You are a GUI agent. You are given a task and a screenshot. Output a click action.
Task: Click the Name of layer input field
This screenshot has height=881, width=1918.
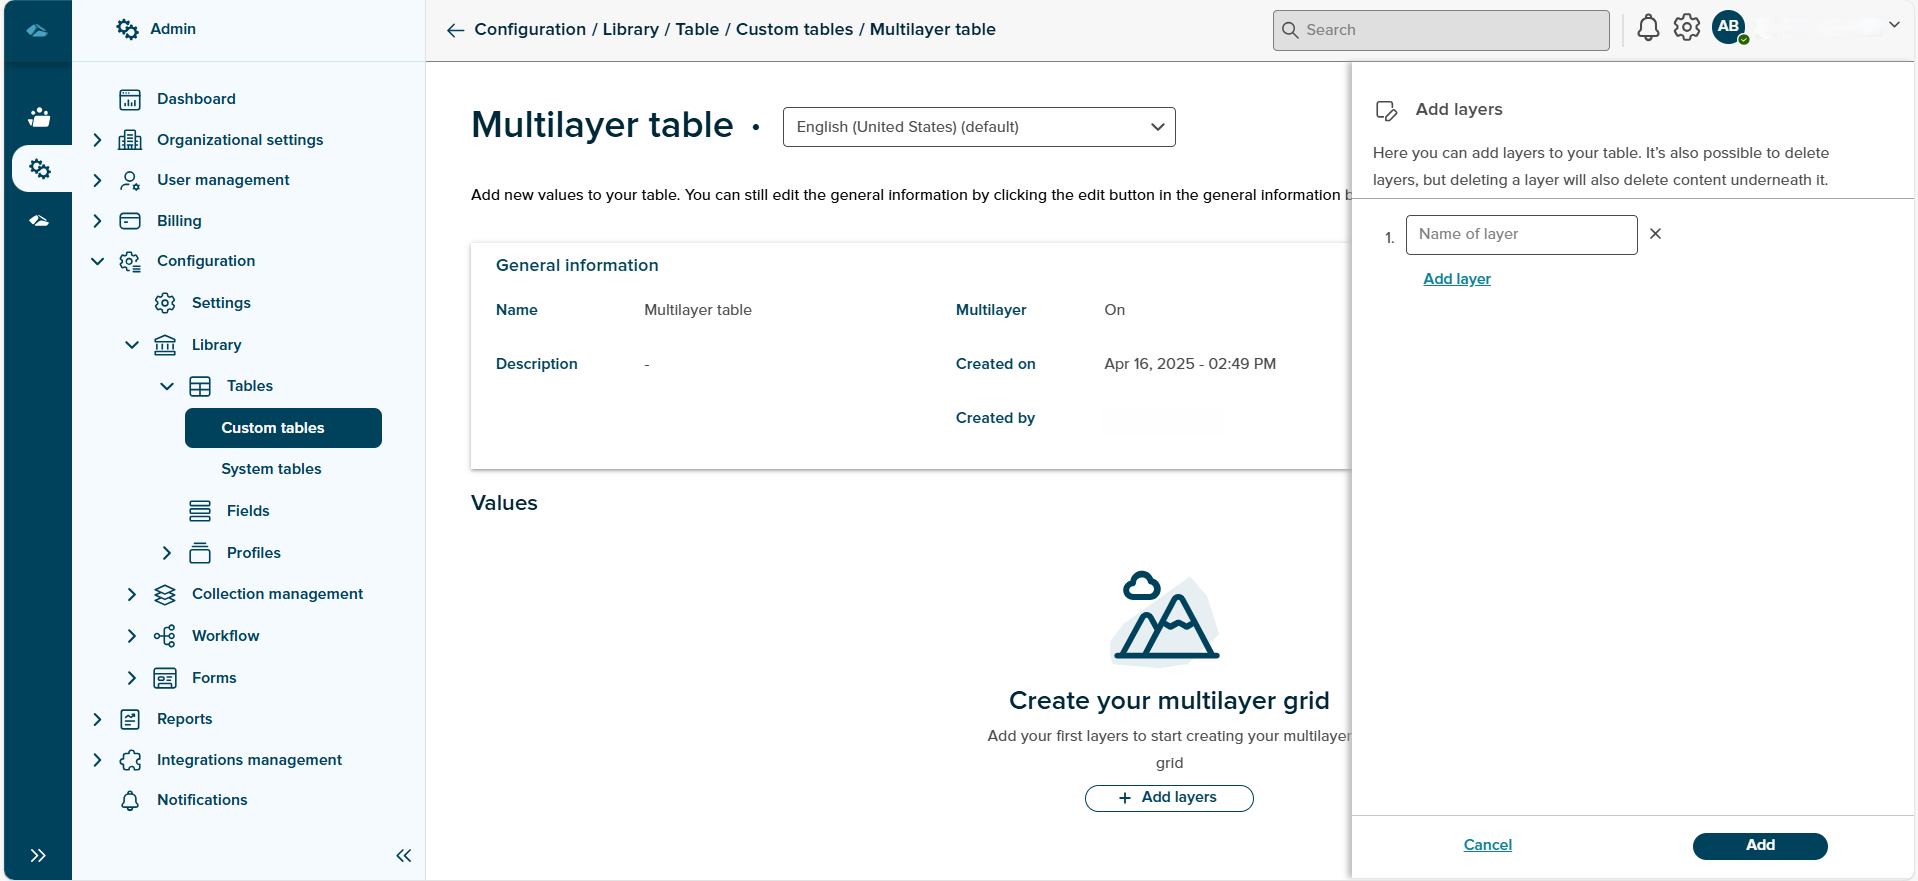click(x=1520, y=235)
